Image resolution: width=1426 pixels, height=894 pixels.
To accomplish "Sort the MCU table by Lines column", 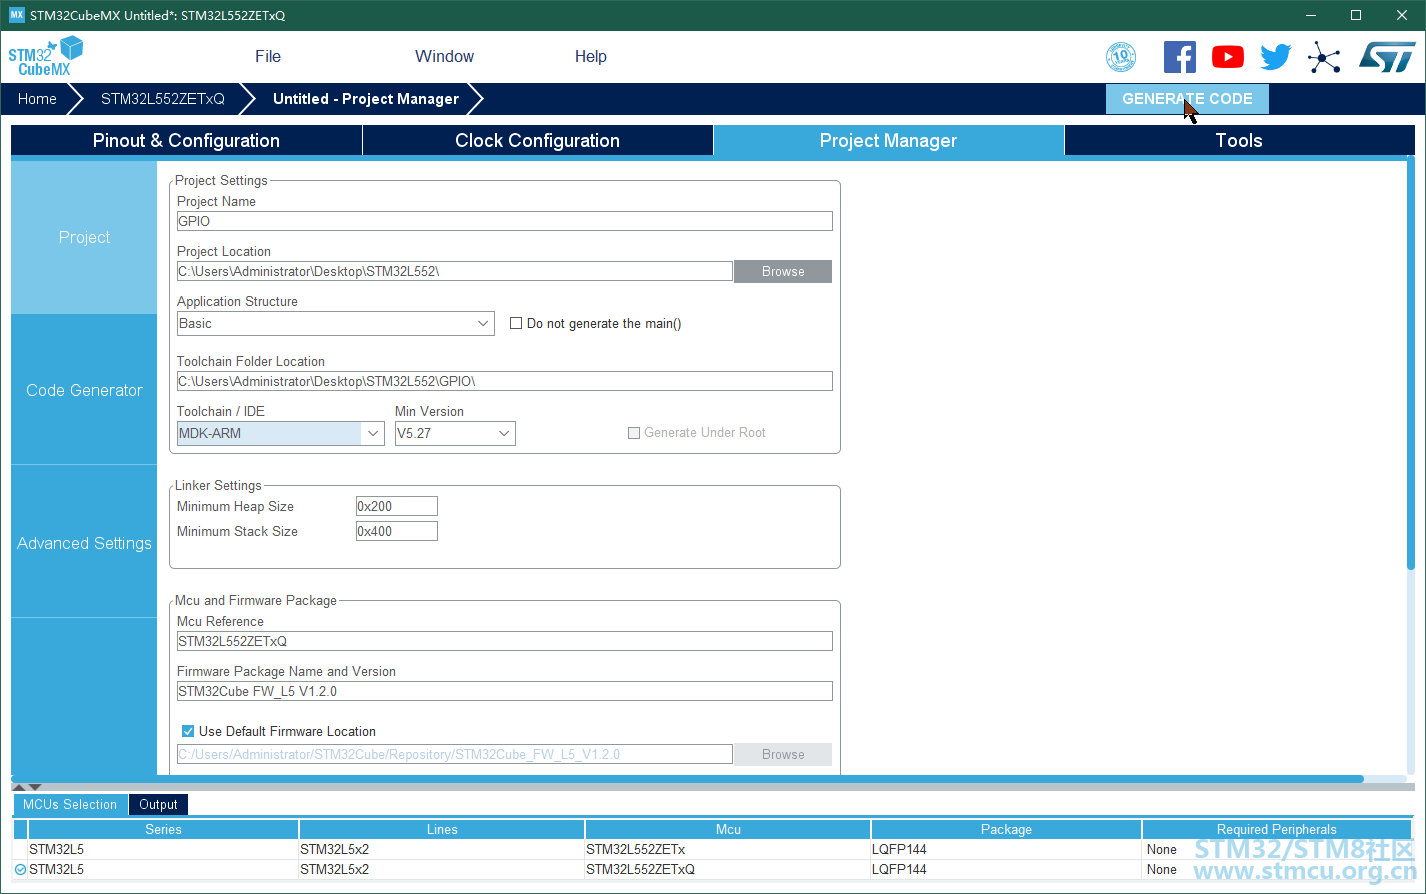I will [442, 830].
